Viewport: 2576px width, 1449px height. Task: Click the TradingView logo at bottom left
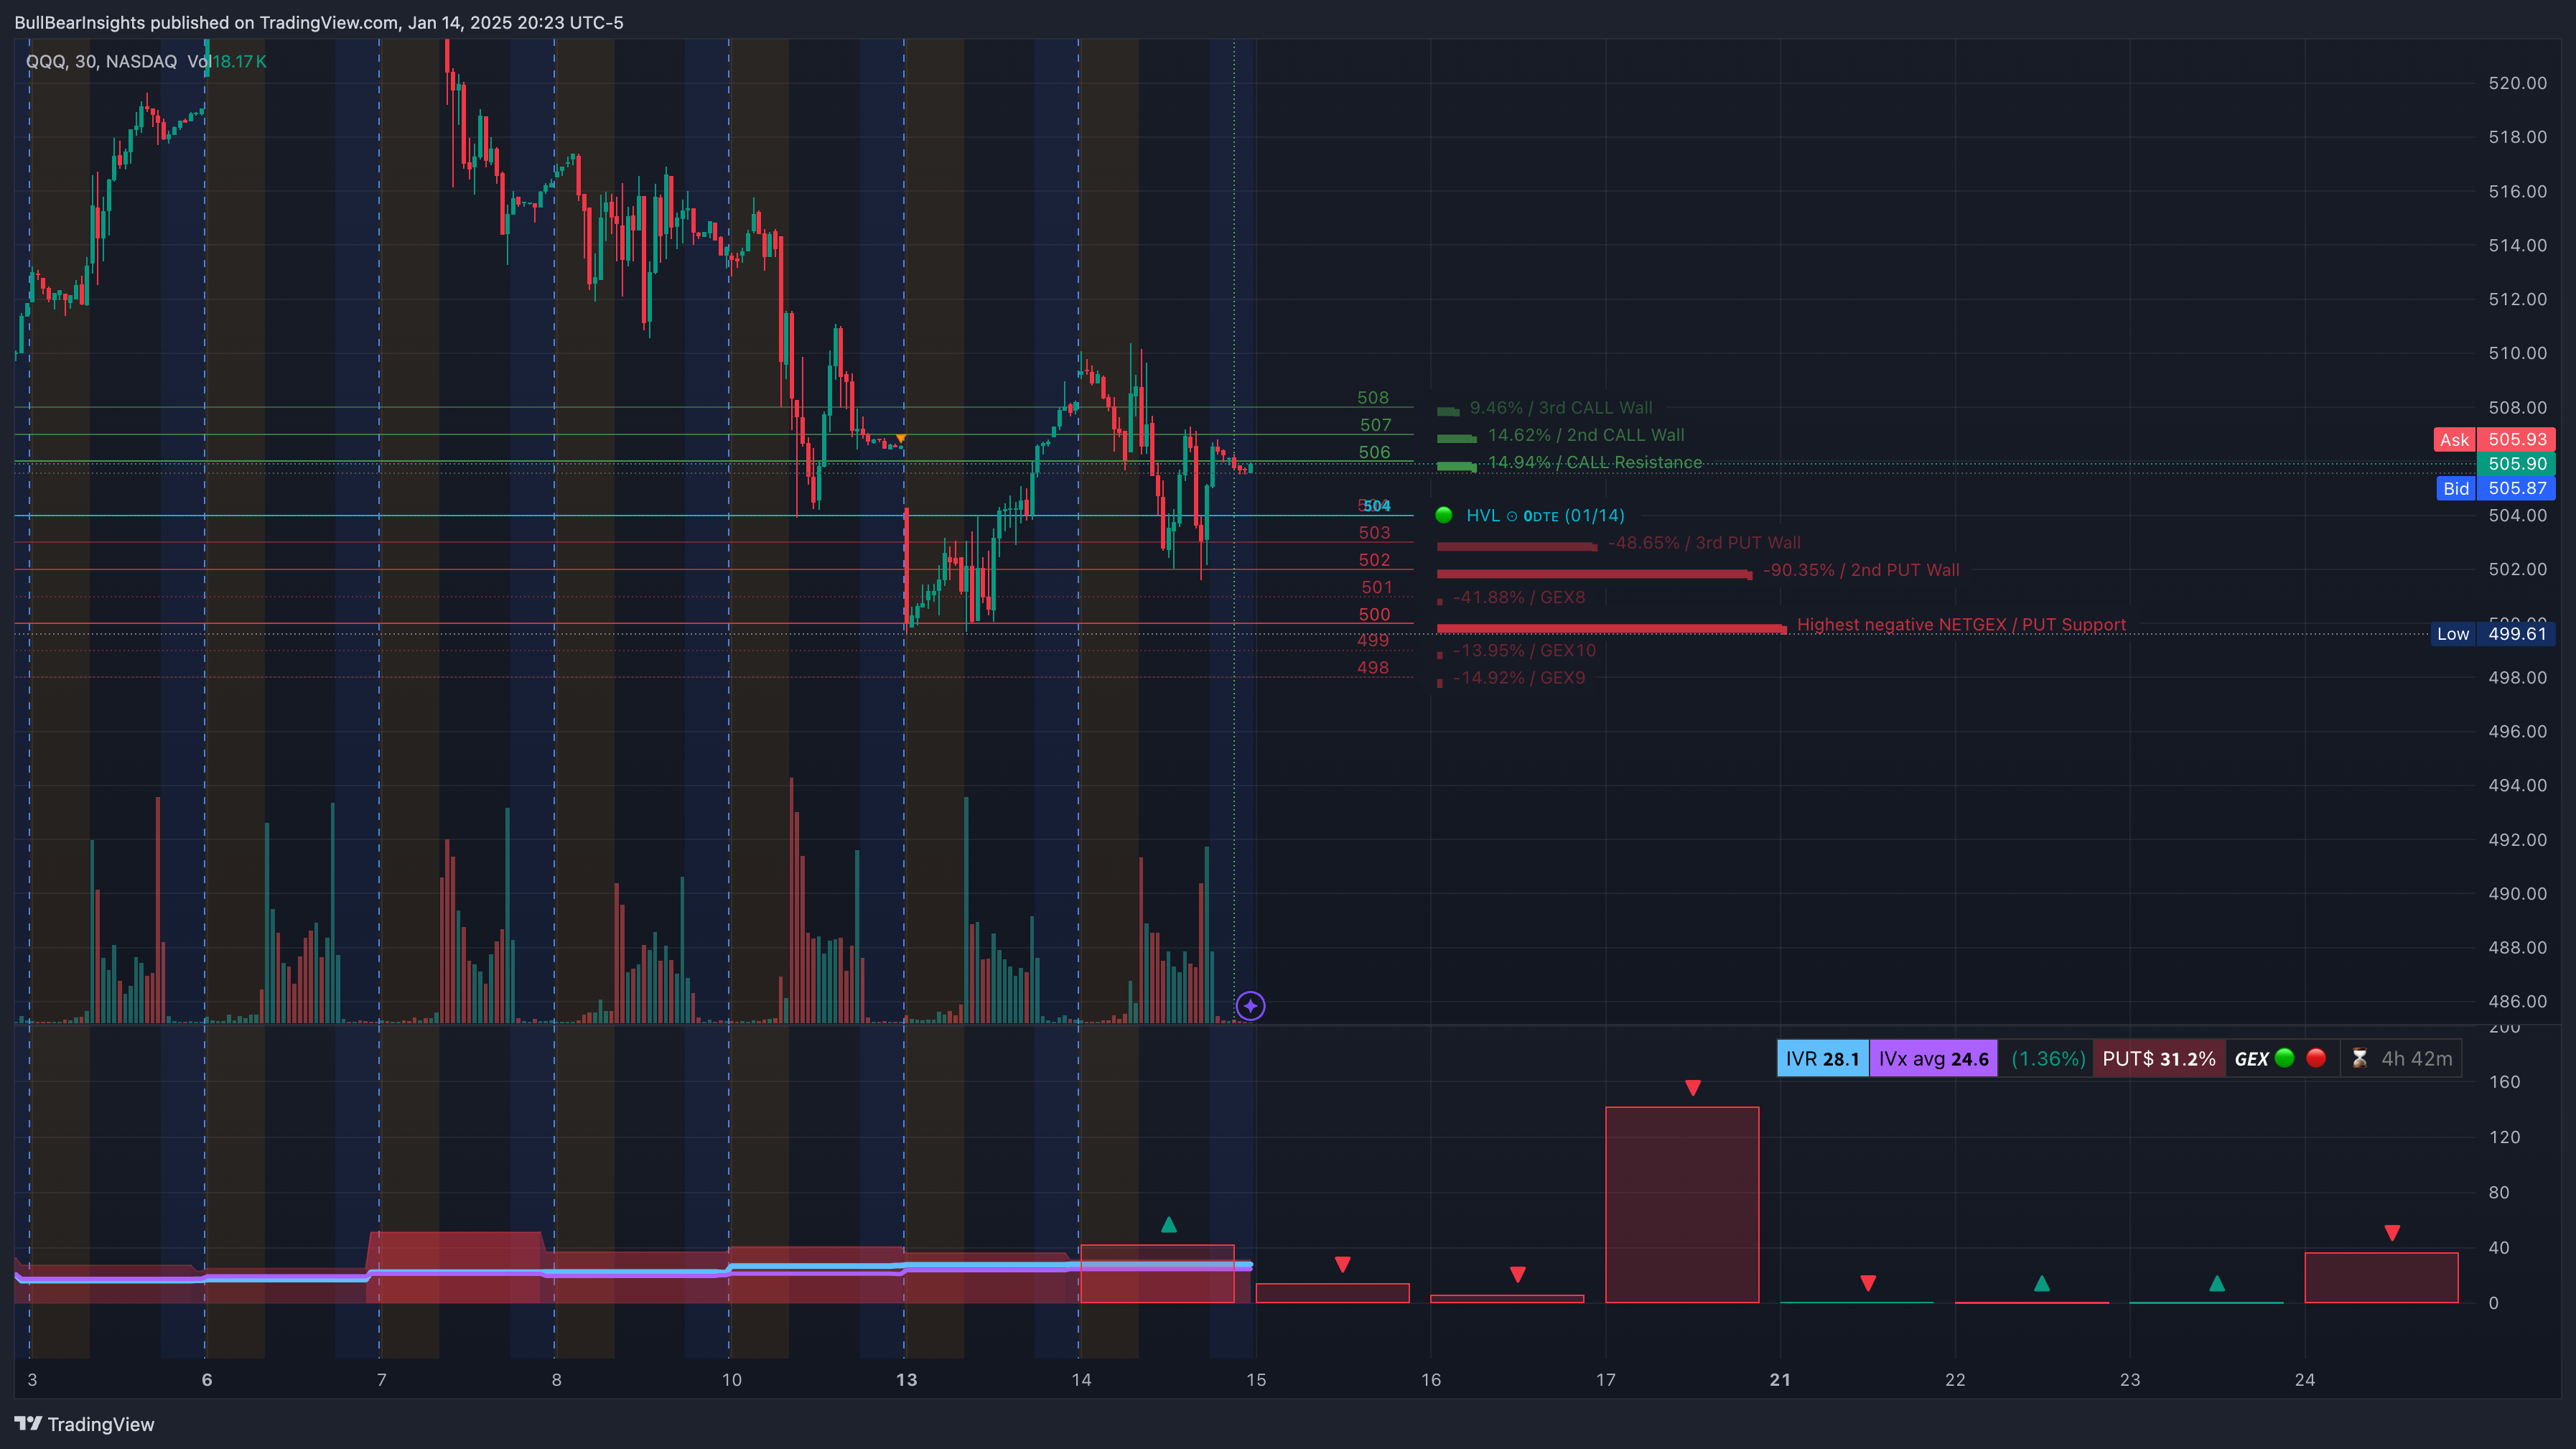84,1424
